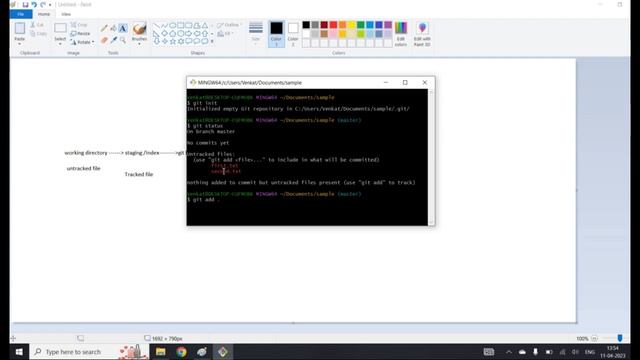Click the '$ git add .' line in terminal

204,200
